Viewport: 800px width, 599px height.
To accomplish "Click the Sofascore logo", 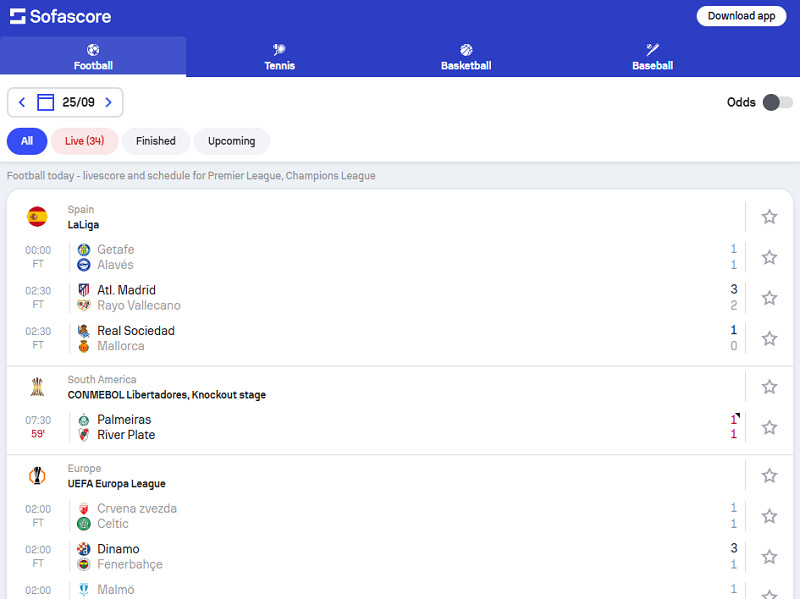I will point(61,17).
